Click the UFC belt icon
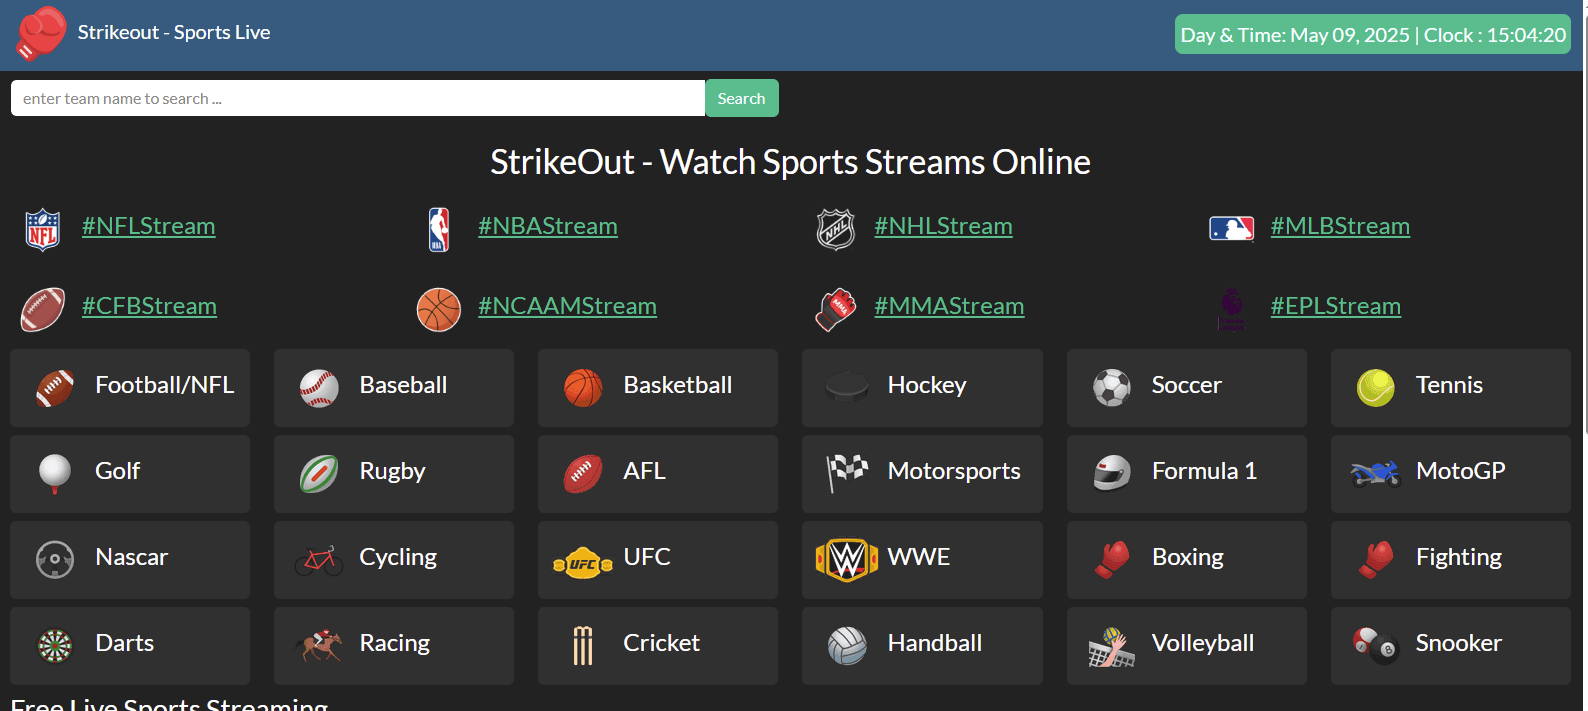The height and width of the screenshot is (711, 1588). (583, 563)
